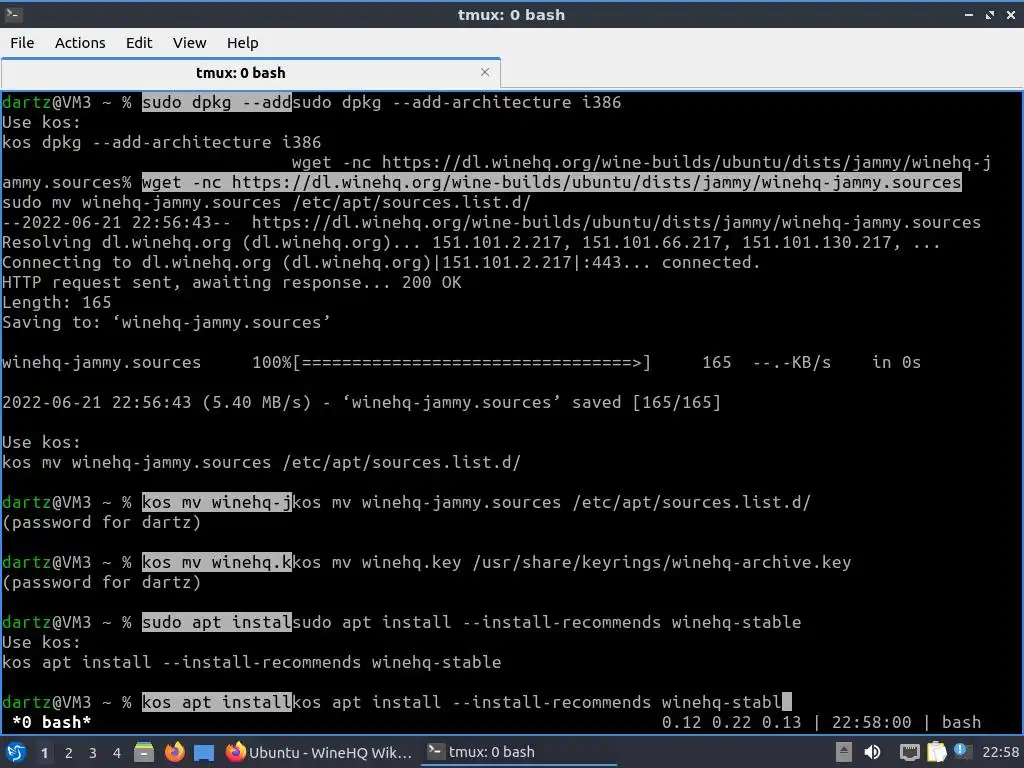Screen dimensions: 1024x768
Task: Switch to workspace 2
Action: (68, 753)
